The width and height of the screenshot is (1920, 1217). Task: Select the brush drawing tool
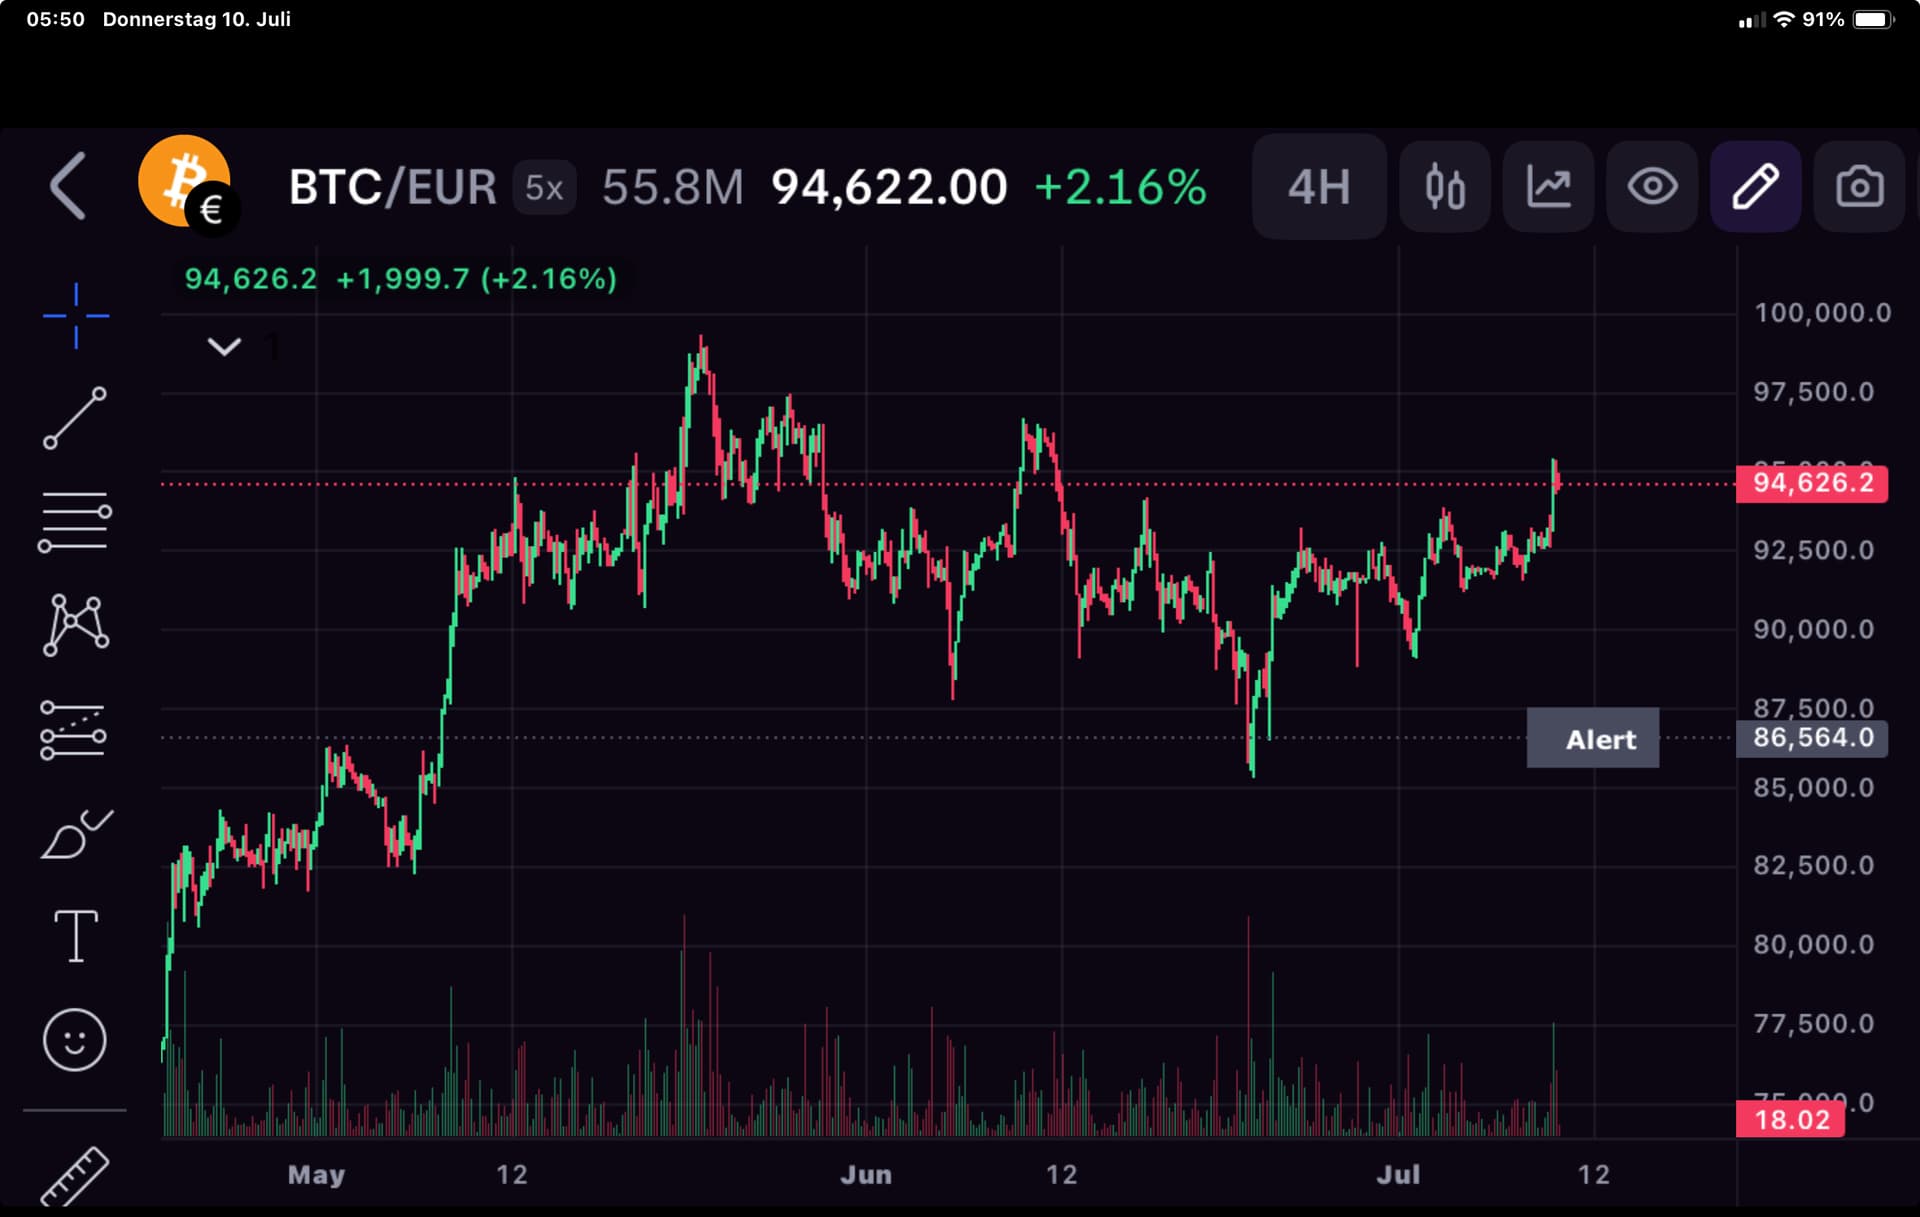75,833
